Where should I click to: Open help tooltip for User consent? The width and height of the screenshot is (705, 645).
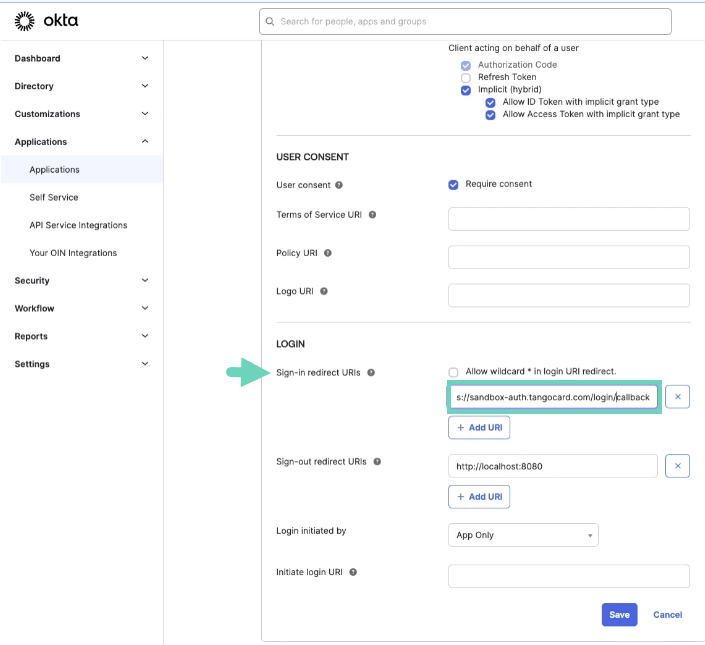[x=339, y=185]
